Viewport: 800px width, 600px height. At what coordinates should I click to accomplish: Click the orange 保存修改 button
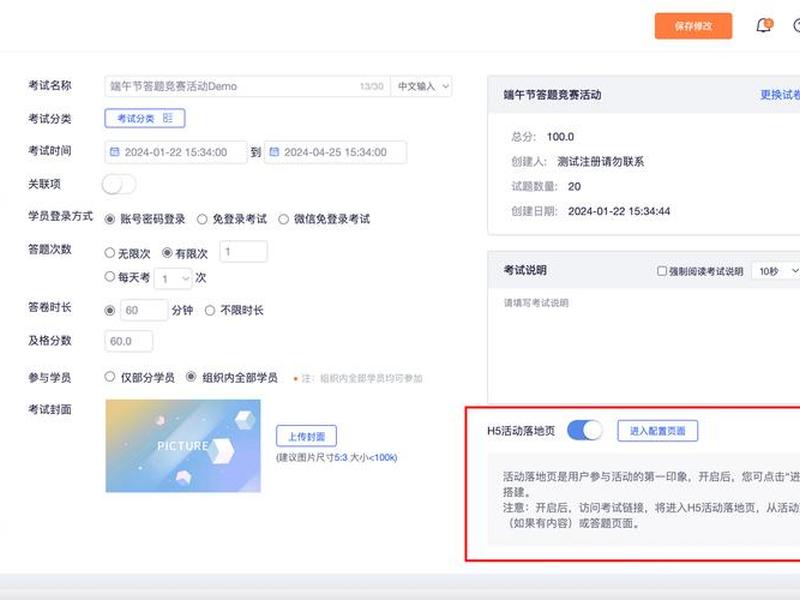(693, 26)
